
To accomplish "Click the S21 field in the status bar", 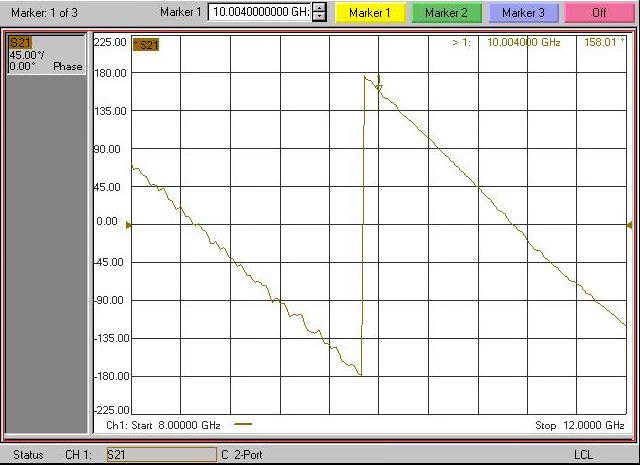I will [160, 455].
